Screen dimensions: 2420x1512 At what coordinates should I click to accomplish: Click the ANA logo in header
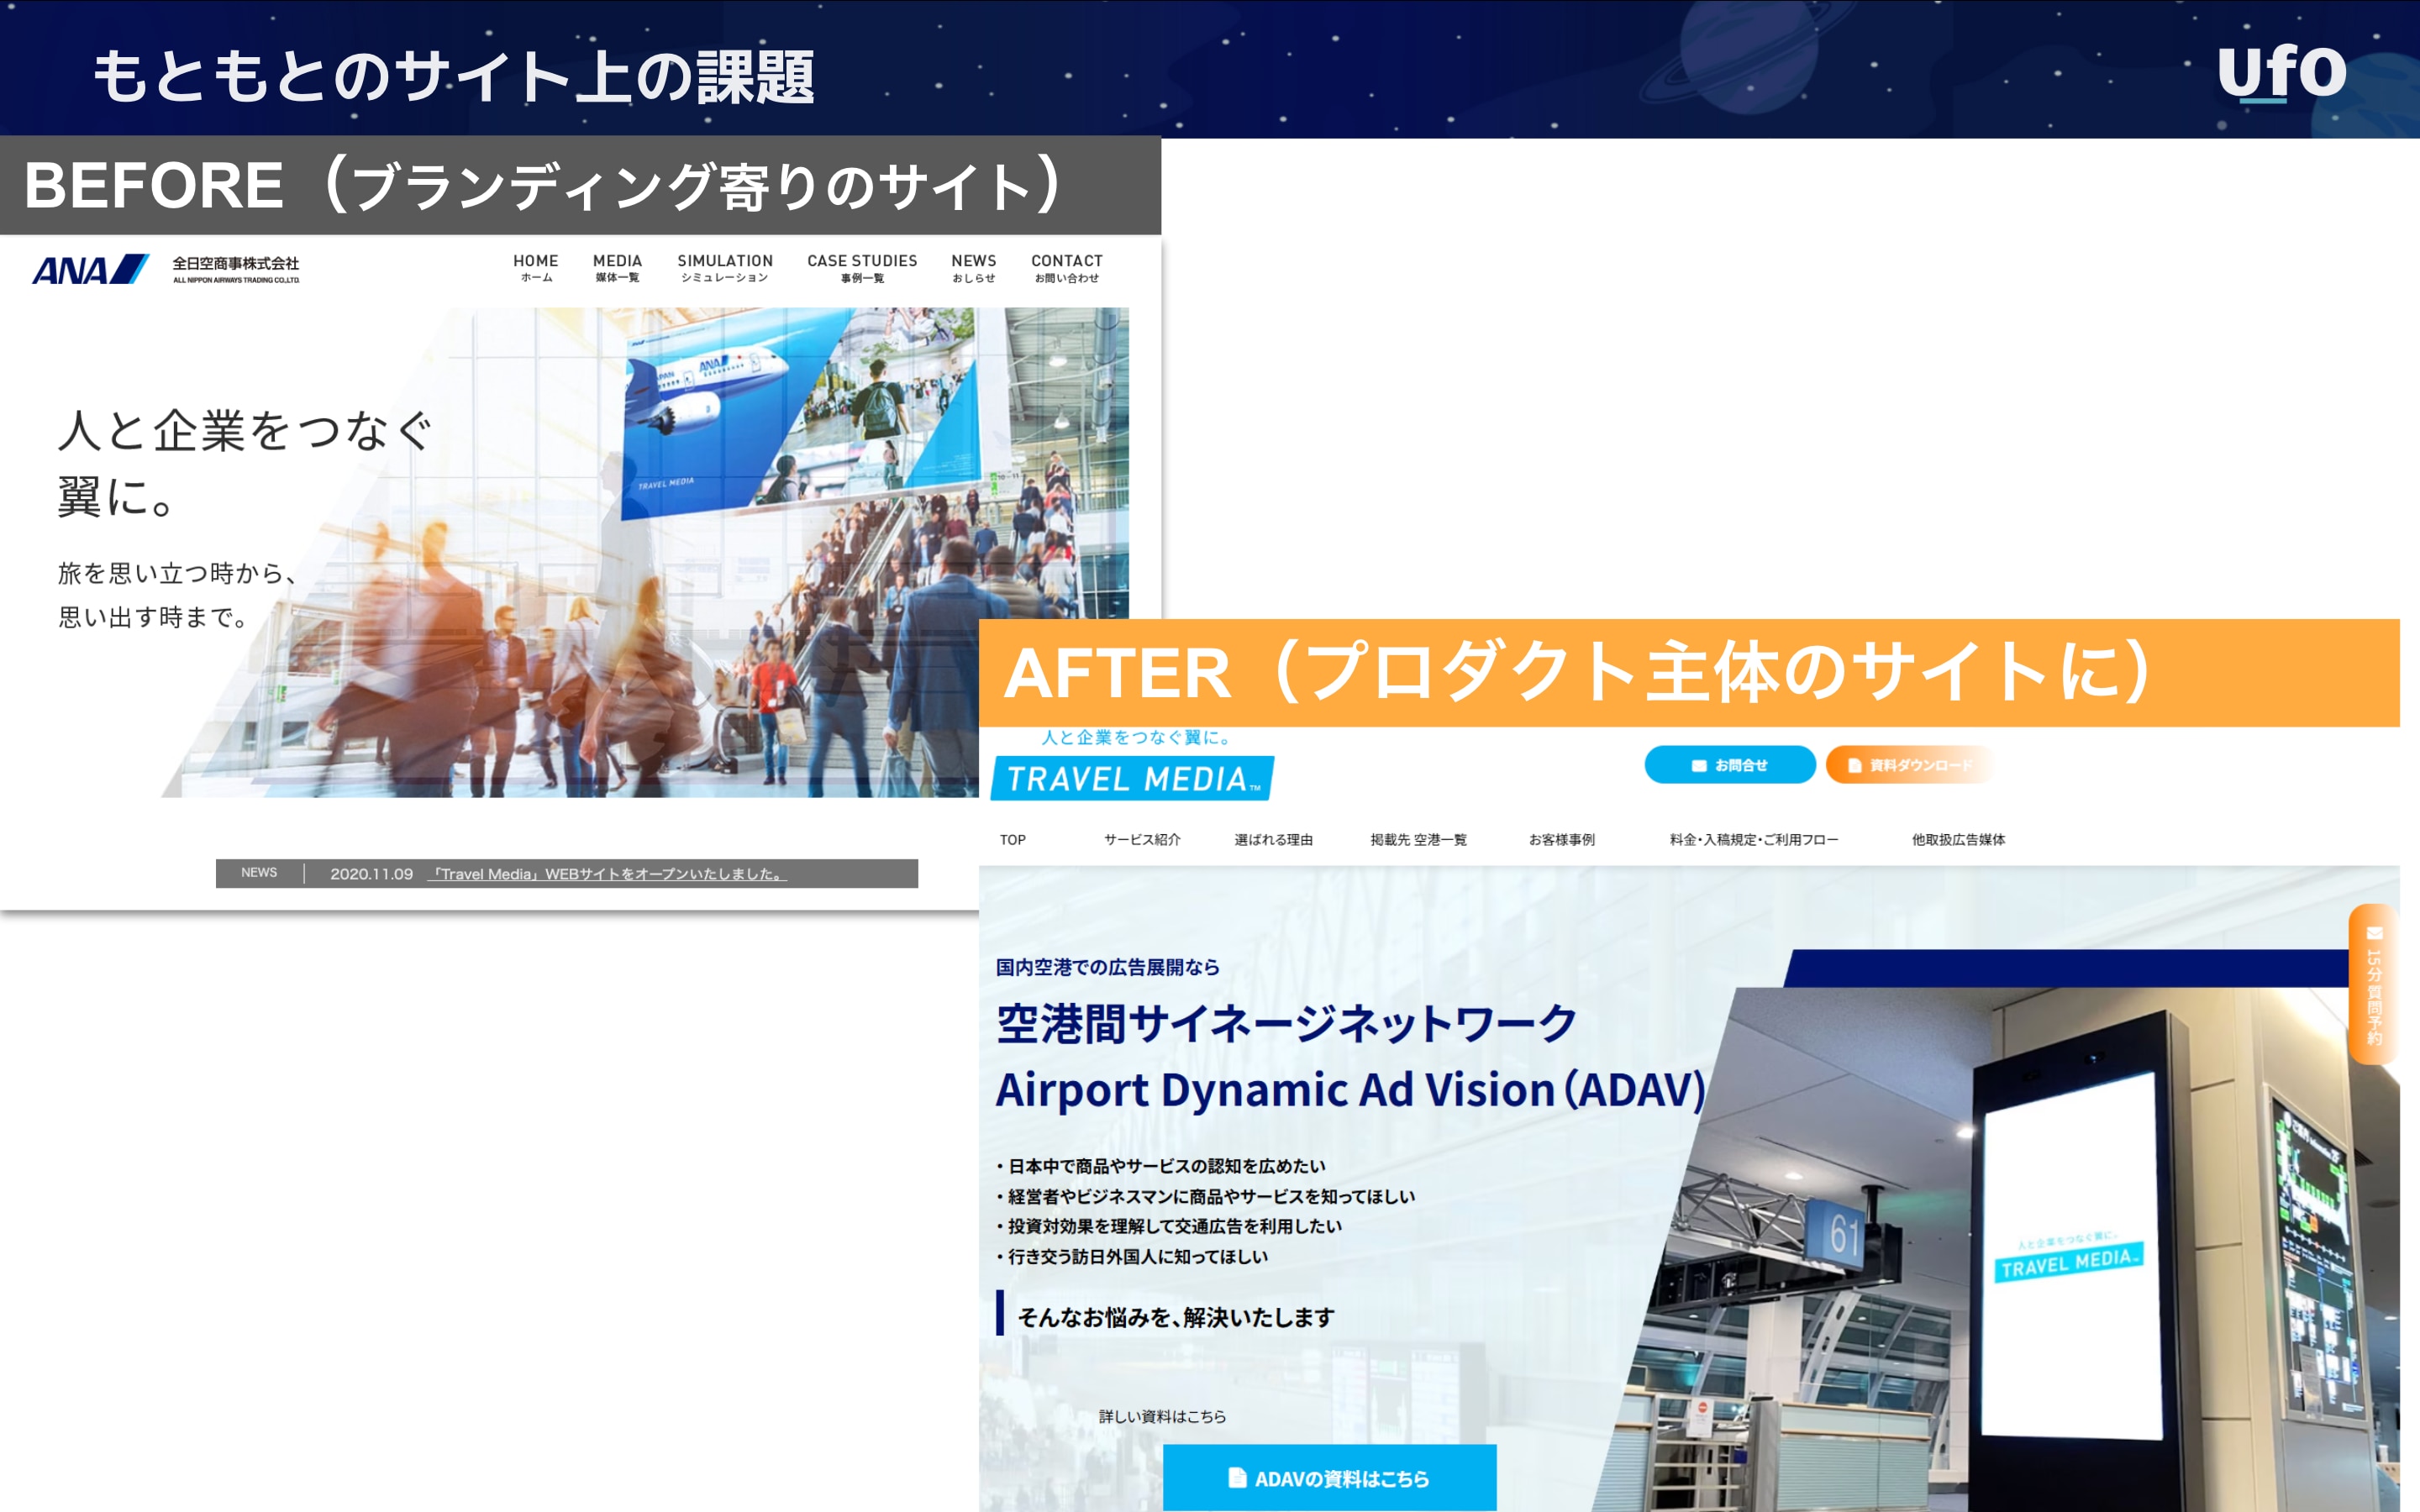click(x=90, y=269)
